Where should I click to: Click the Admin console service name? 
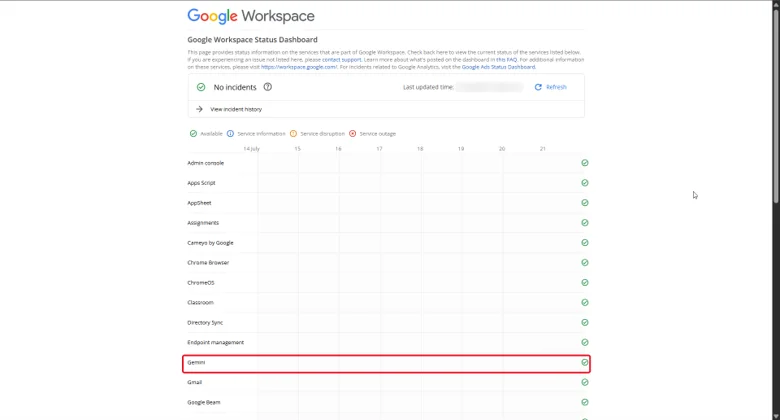point(205,163)
